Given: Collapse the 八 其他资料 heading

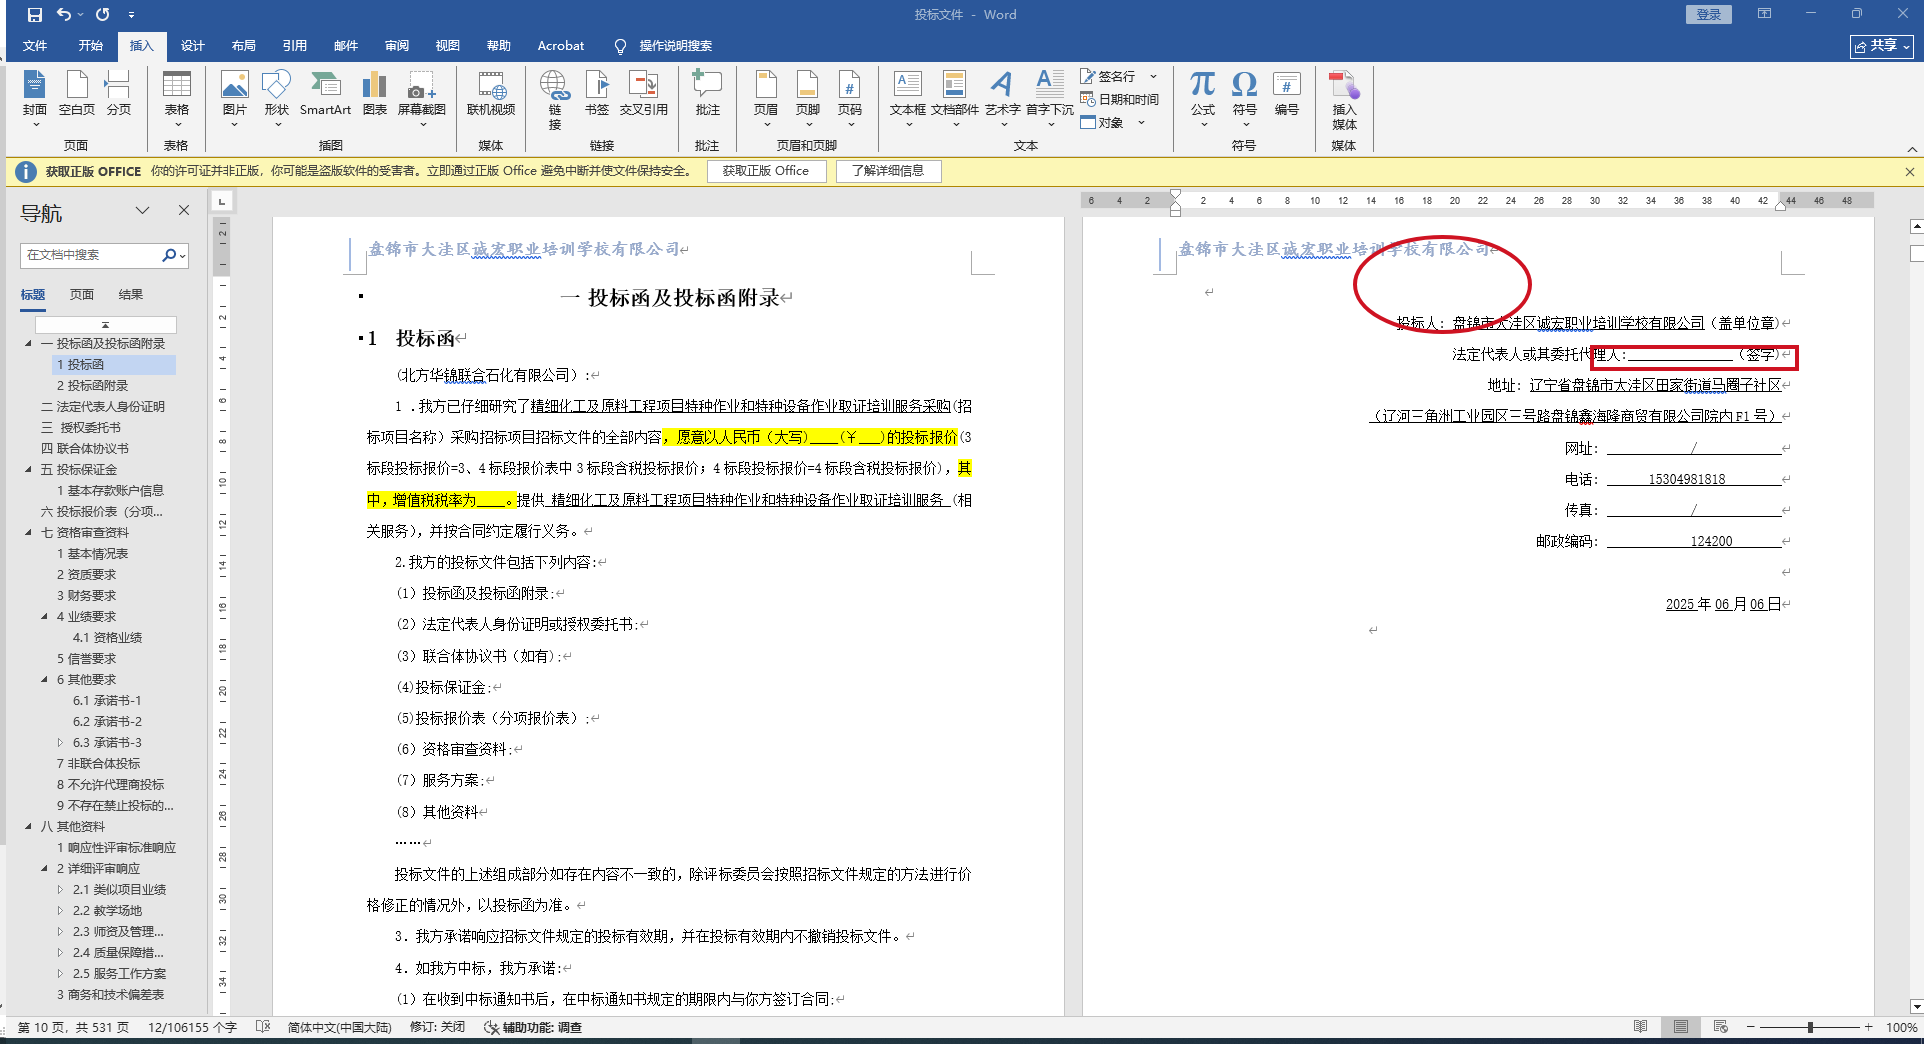Looking at the screenshot, I should (x=28, y=826).
